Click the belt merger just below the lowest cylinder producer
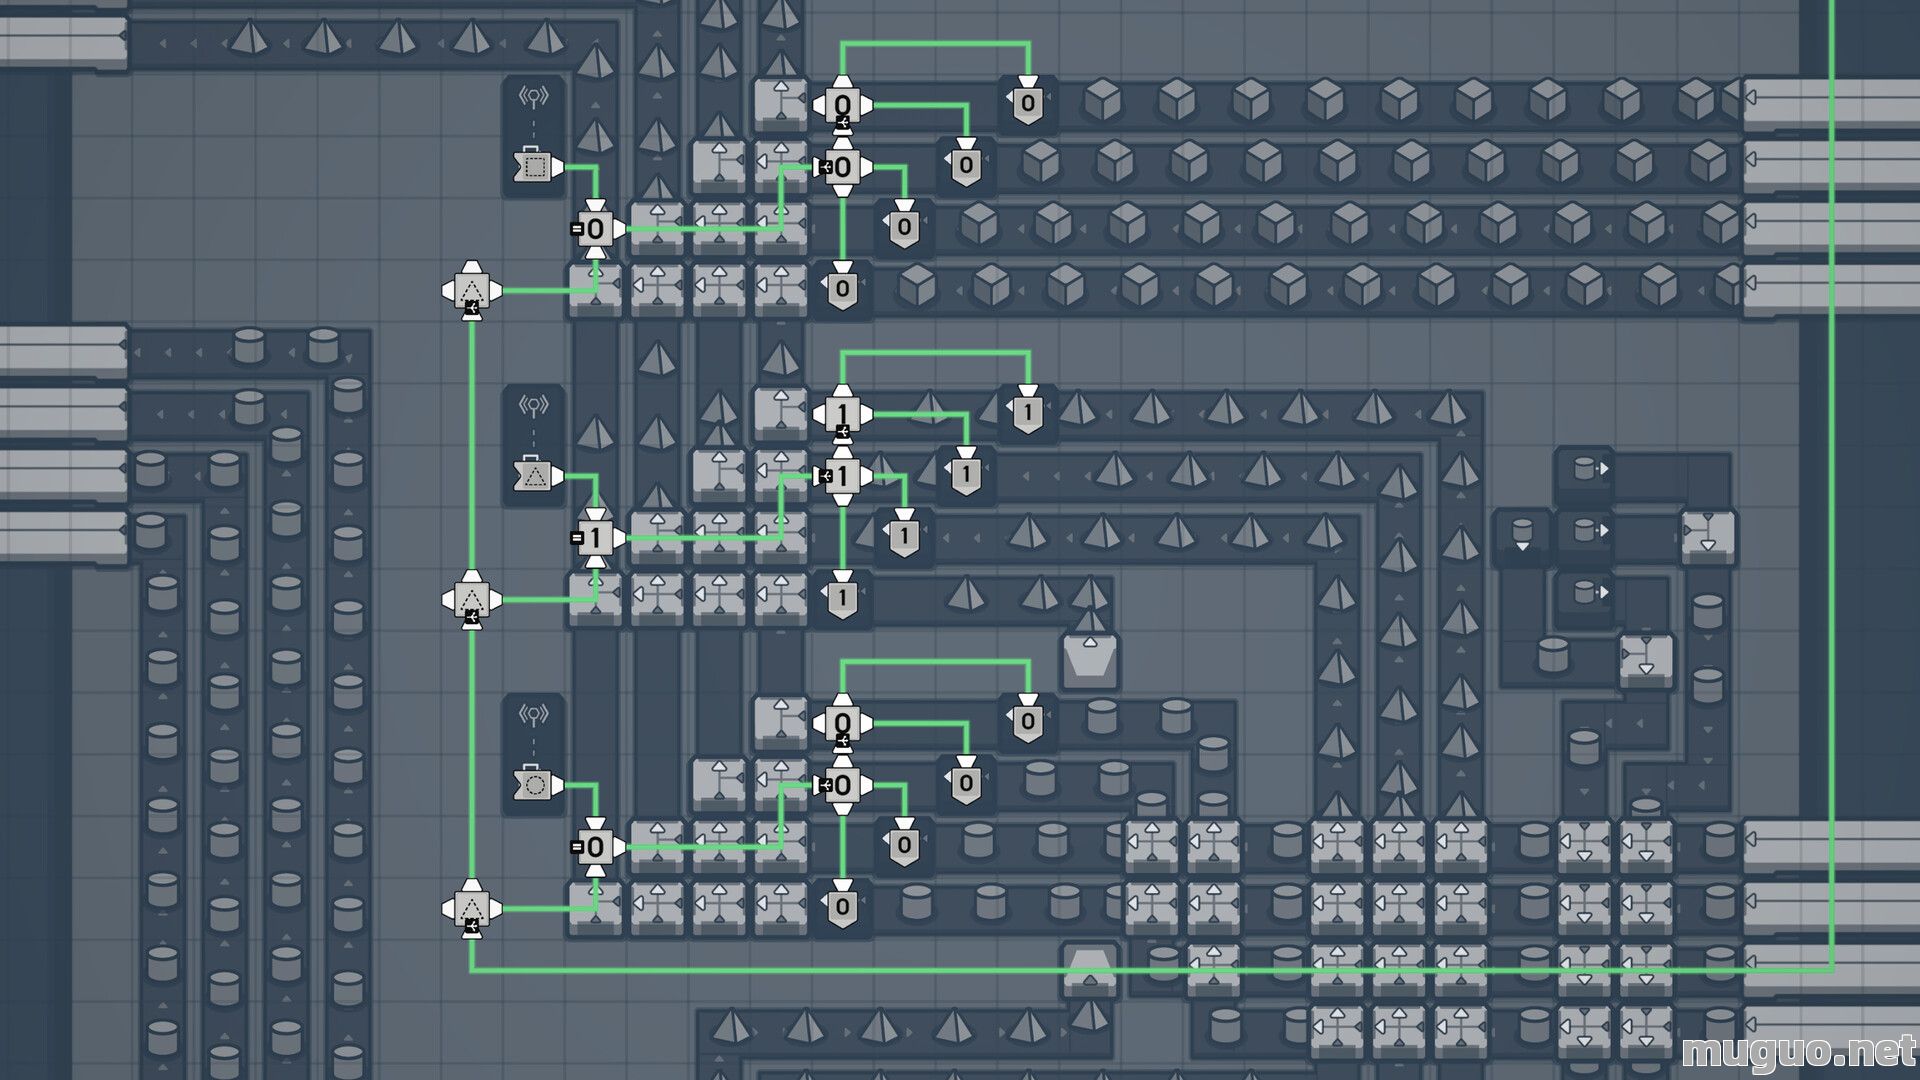The width and height of the screenshot is (1920, 1080). click(1646, 659)
